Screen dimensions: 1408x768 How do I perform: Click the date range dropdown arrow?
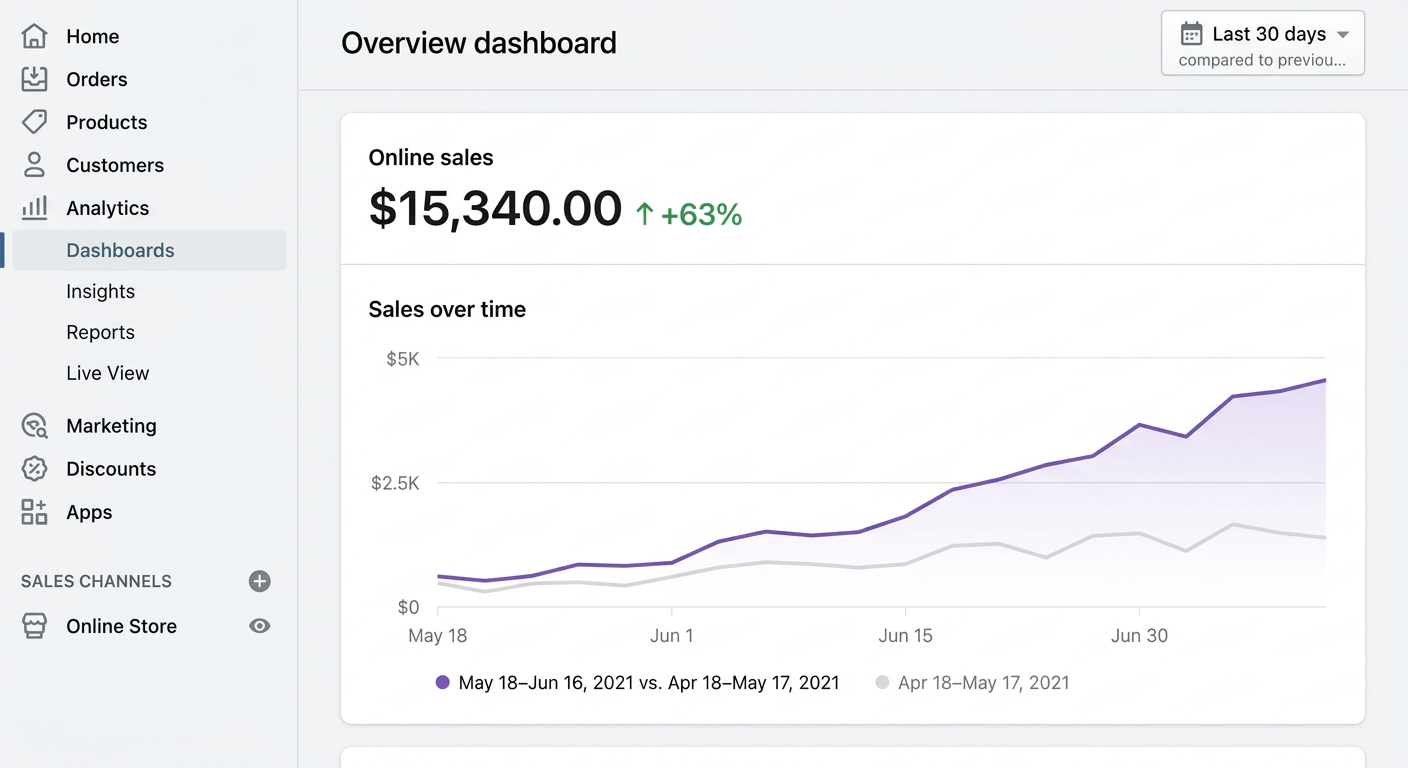[x=1343, y=34]
